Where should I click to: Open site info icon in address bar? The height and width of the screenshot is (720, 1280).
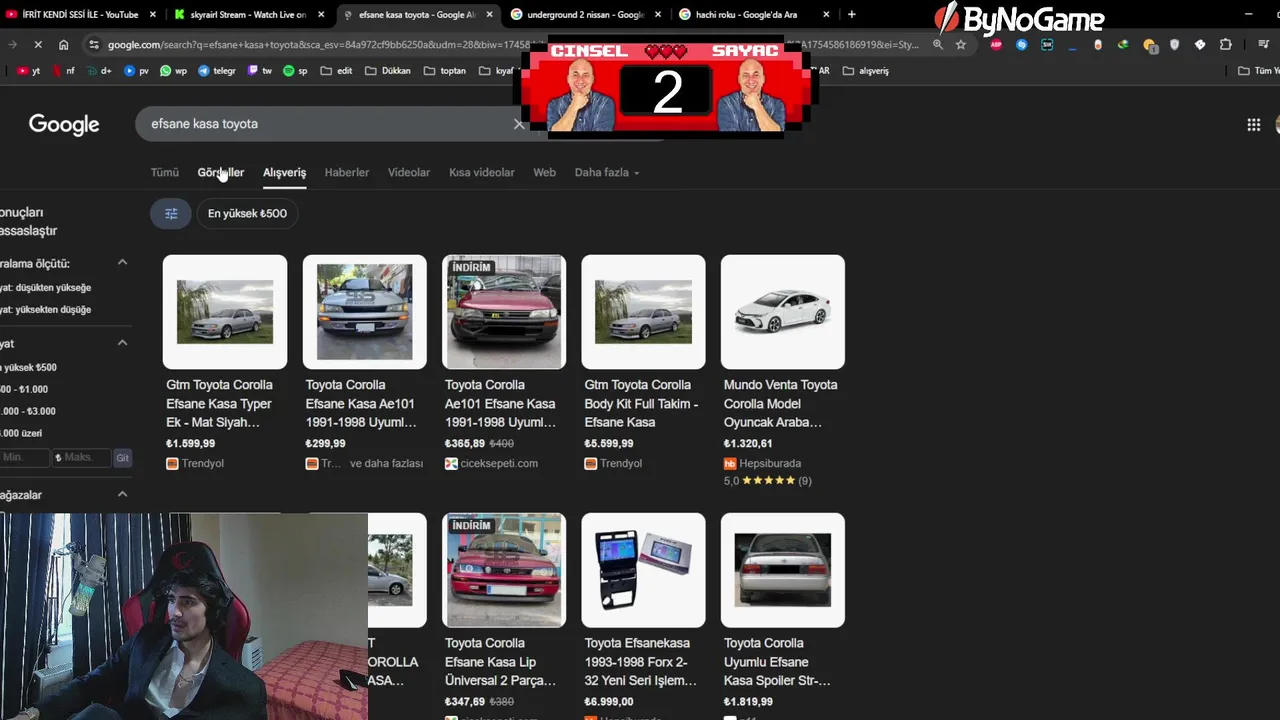94,45
